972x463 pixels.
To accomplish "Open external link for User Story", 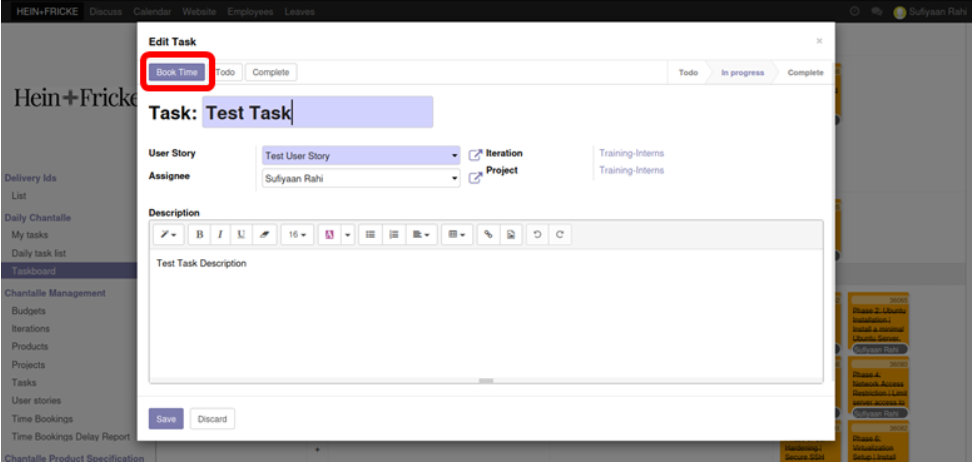I will [x=475, y=155].
